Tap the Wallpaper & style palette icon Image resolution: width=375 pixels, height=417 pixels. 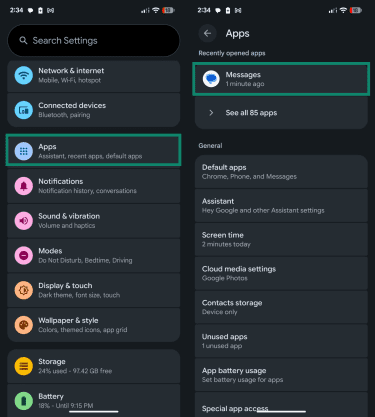(x=24, y=325)
